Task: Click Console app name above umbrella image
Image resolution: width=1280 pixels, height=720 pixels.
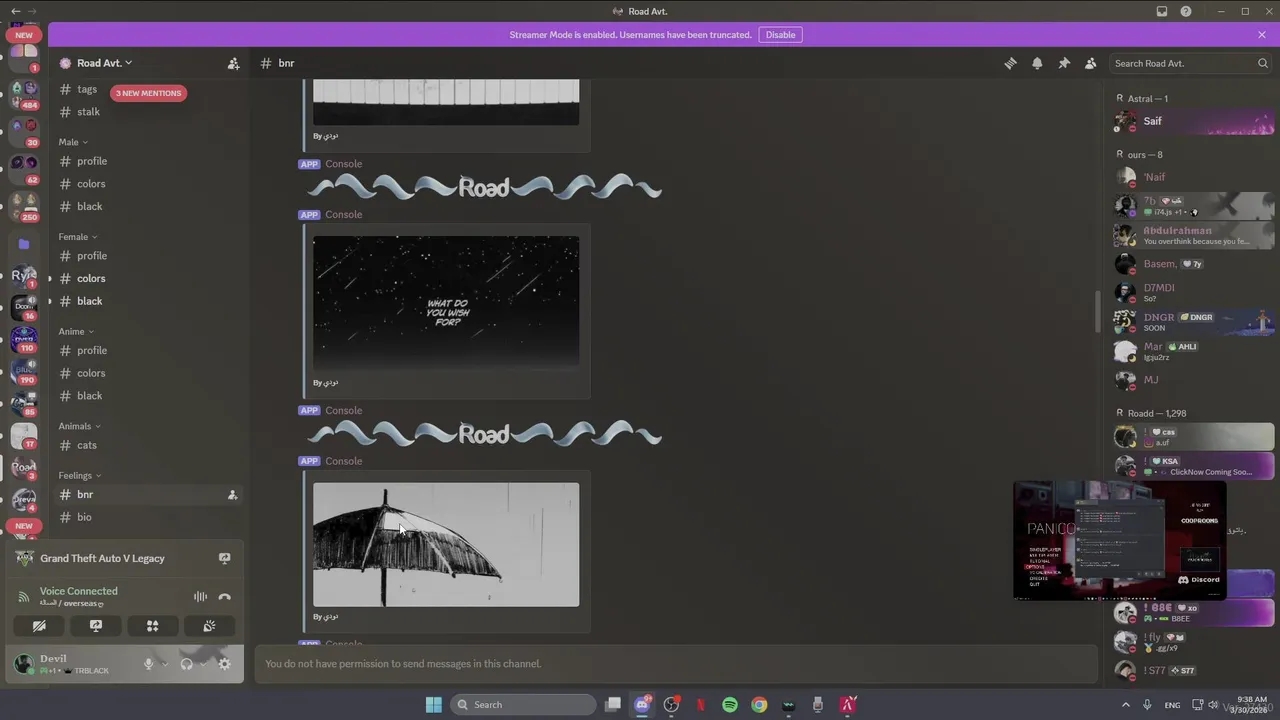Action: 343,461
